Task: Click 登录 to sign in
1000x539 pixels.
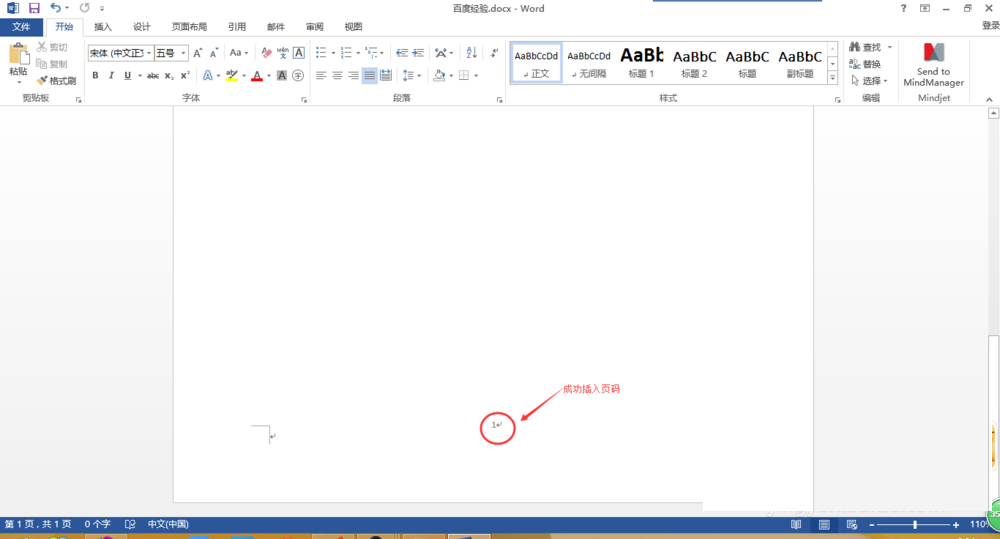Action: click(x=990, y=26)
